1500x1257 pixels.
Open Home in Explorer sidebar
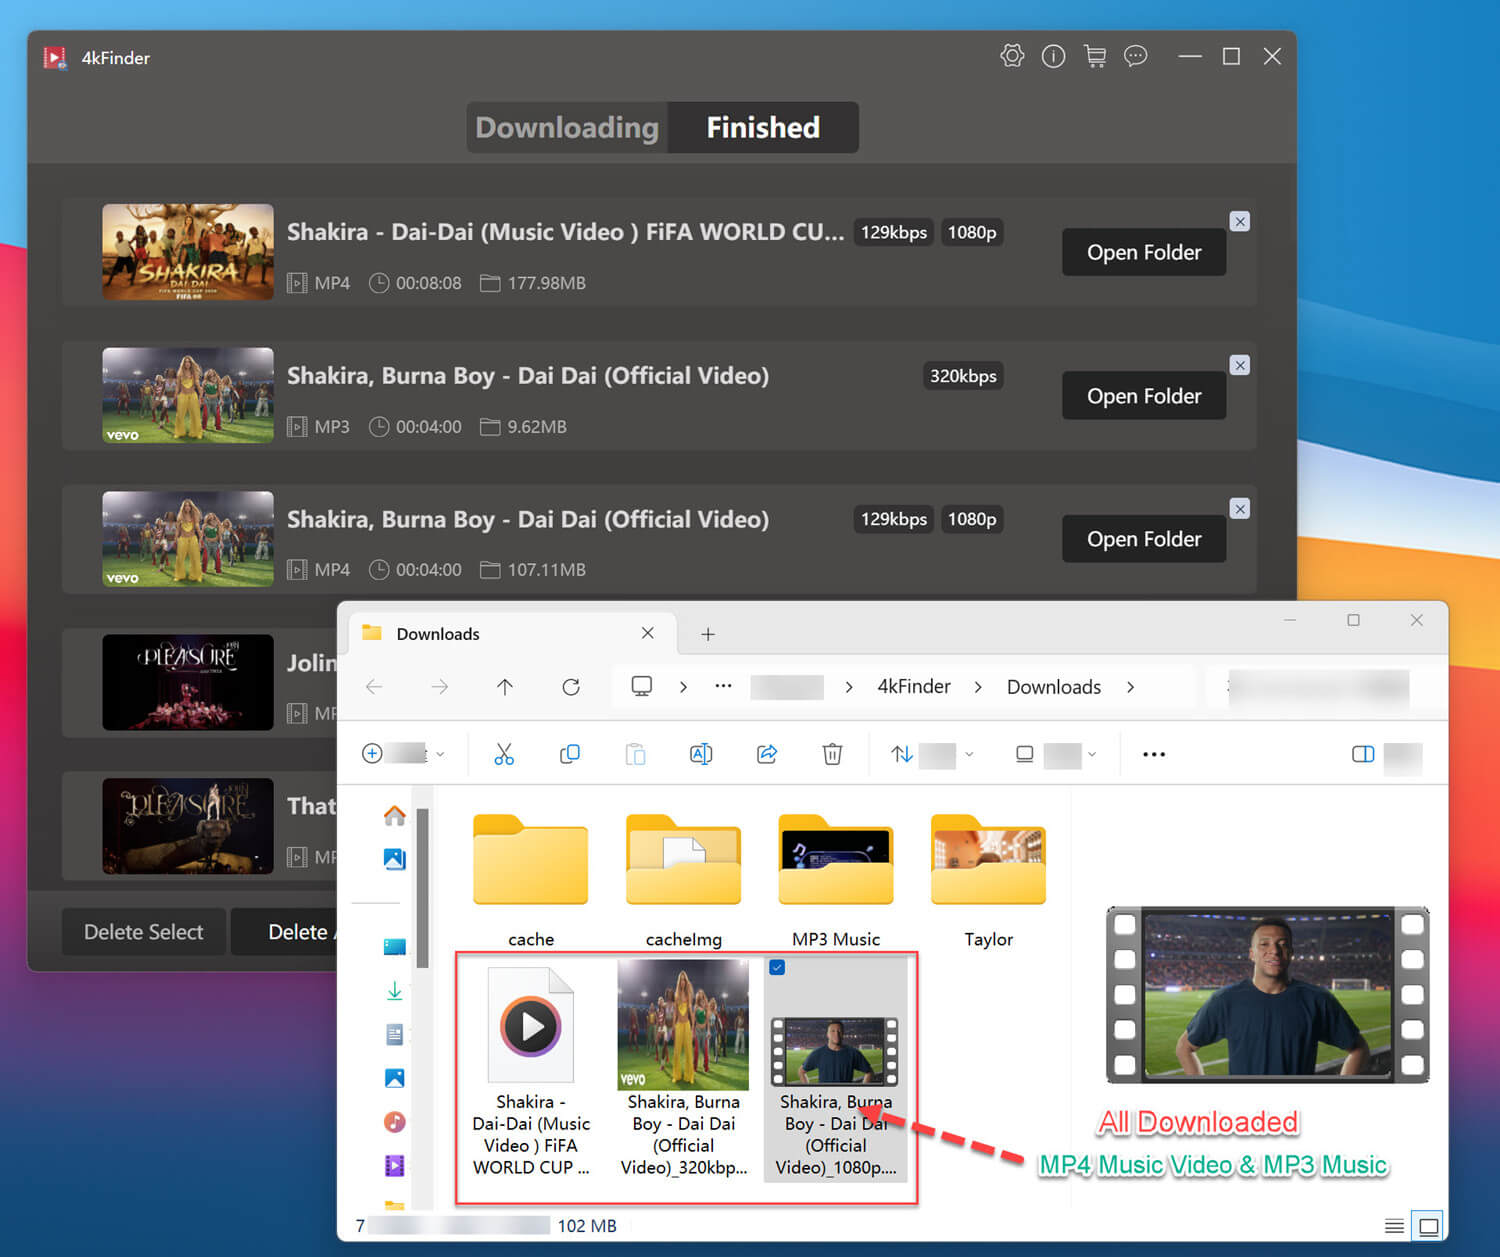(395, 816)
